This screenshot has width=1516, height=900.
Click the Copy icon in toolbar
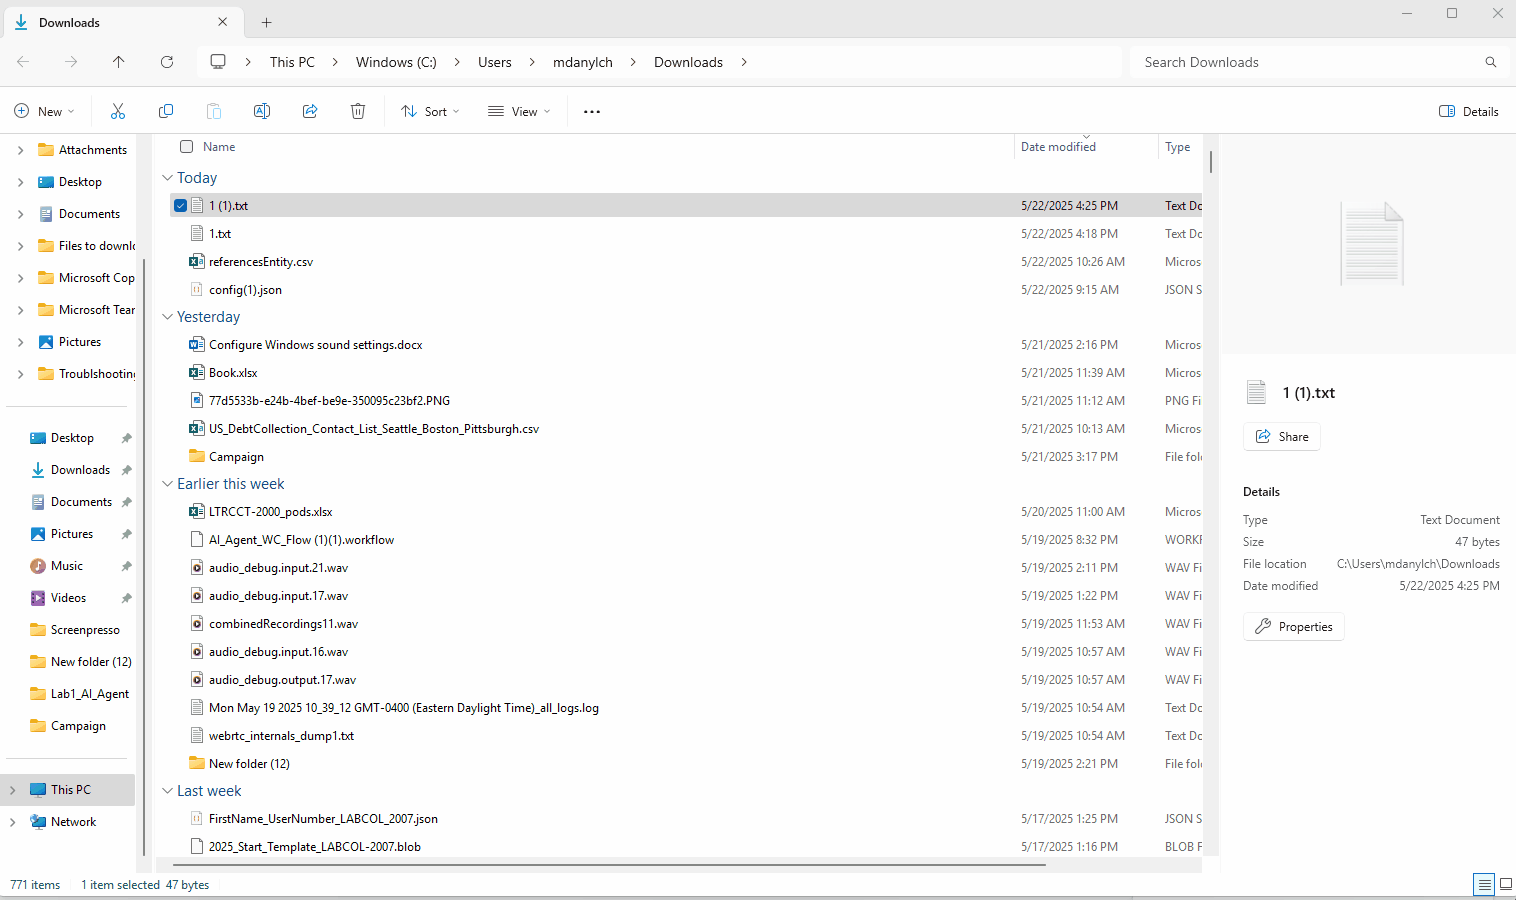pos(166,111)
